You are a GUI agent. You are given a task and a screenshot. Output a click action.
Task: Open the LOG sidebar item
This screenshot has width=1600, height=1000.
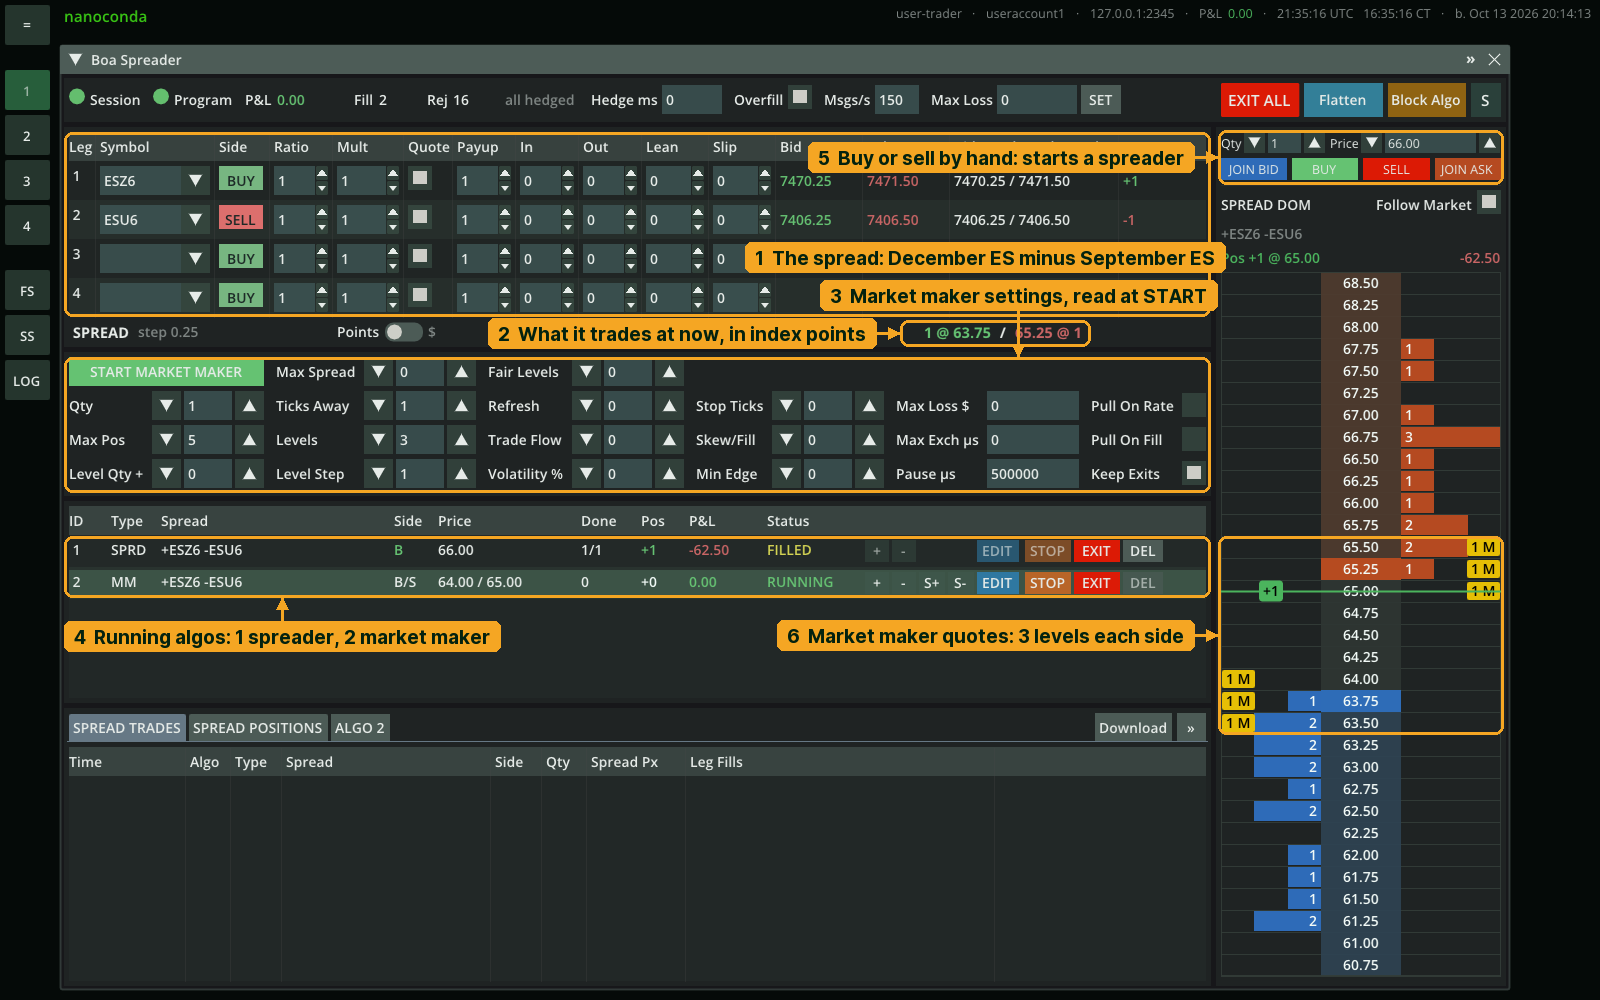click(x=27, y=381)
